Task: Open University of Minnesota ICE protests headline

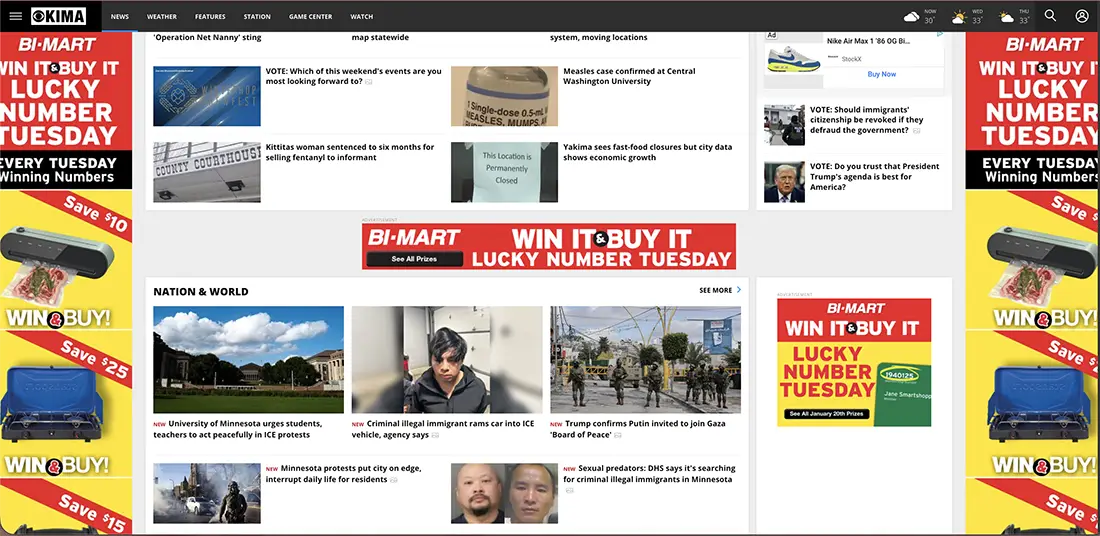Action: point(238,429)
